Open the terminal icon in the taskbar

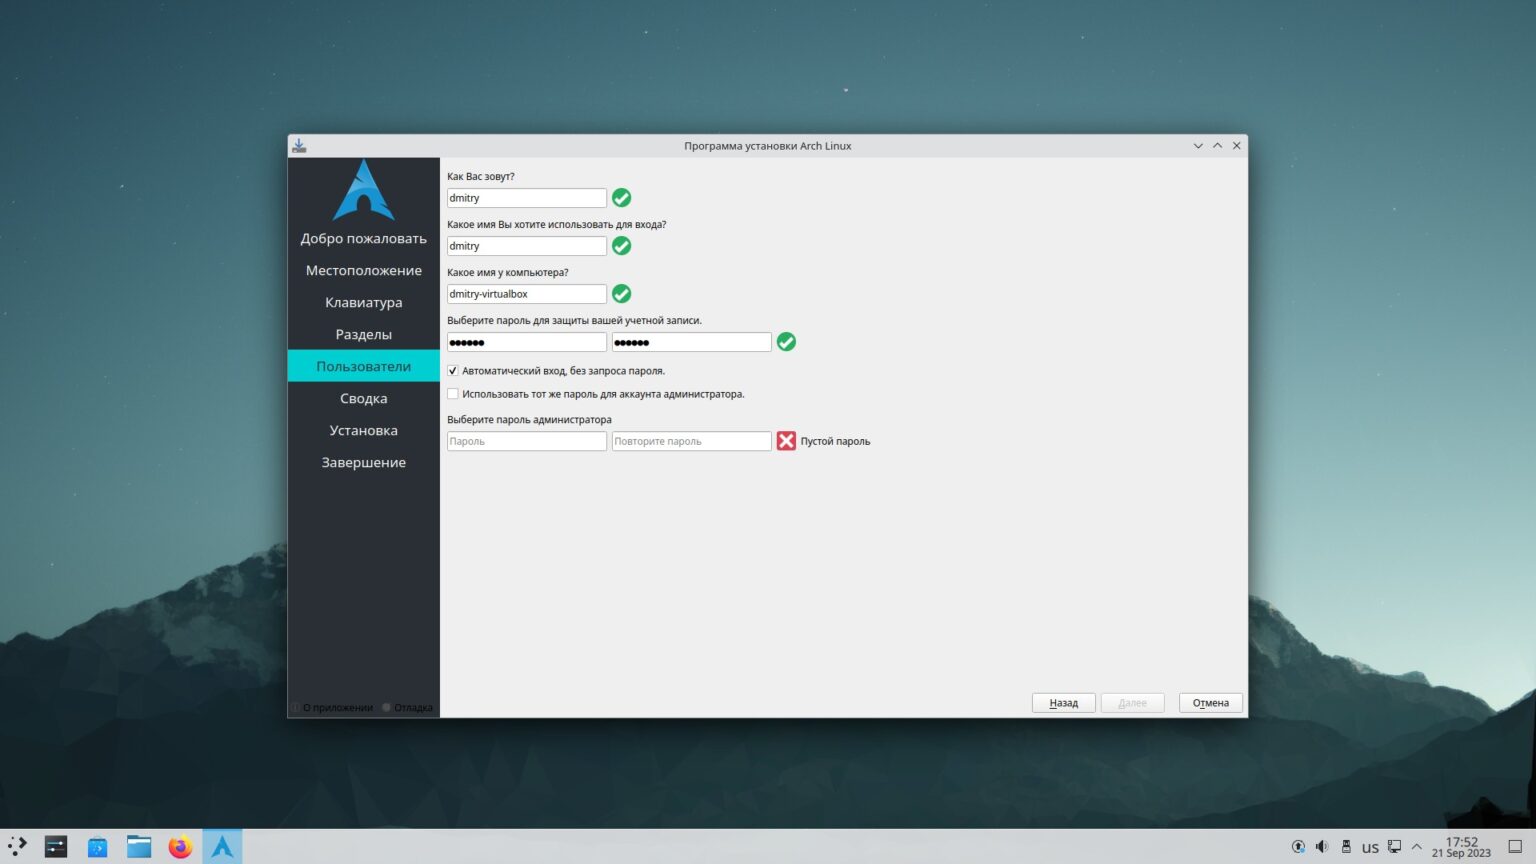point(55,847)
